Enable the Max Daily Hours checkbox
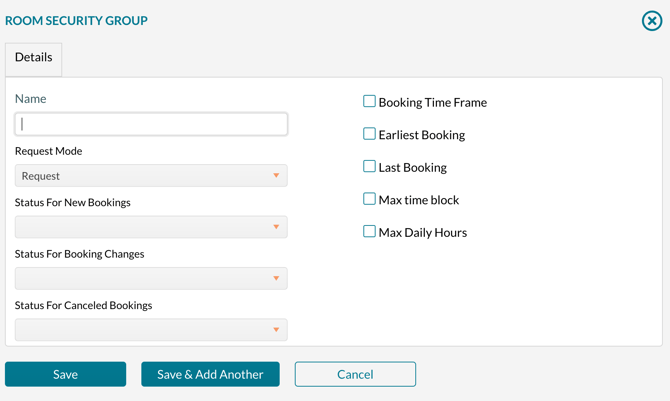This screenshot has height=401, width=670. (x=369, y=231)
